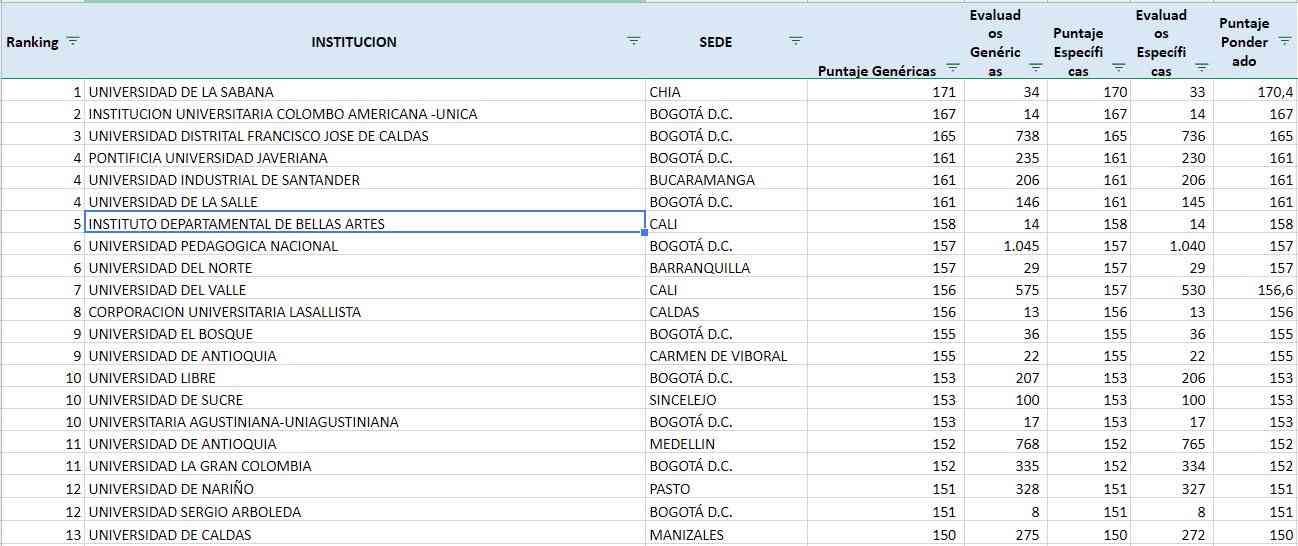Screen dimensions: 1298x546
Task: Open filter for Evaluados Genéricas column
Action: (1036, 68)
